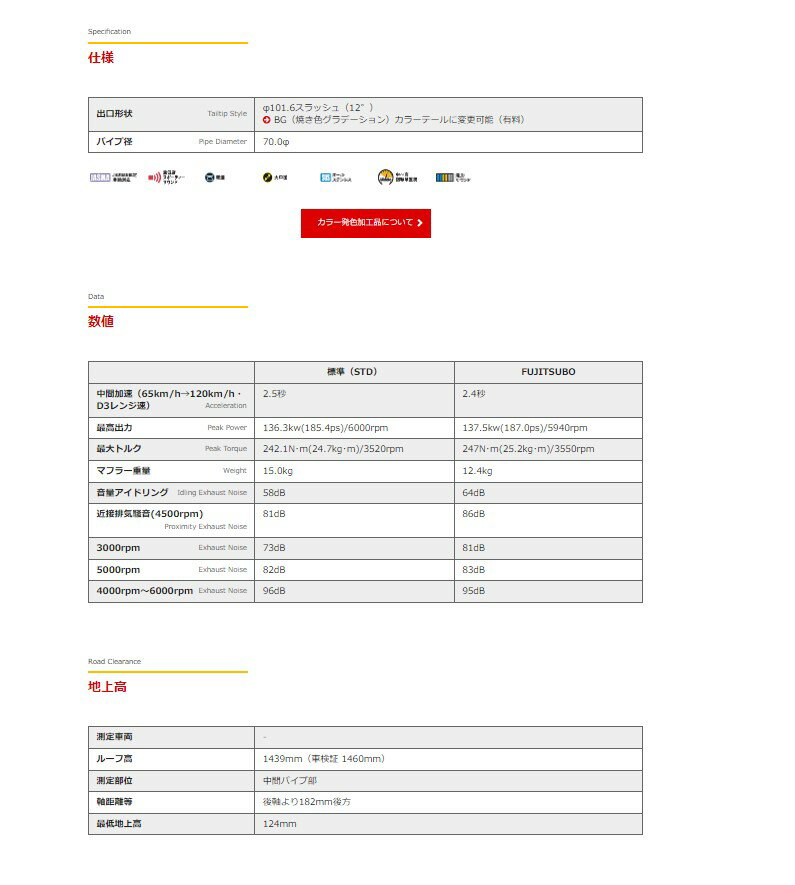Click the 仕様 section heading

[x=101, y=58]
